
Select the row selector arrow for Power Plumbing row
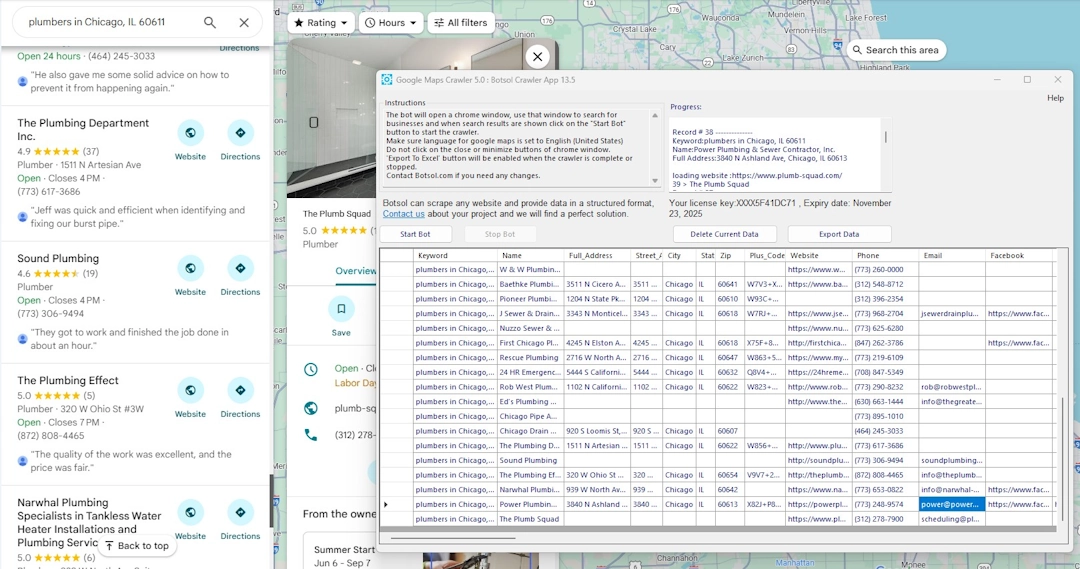coord(396,505)
